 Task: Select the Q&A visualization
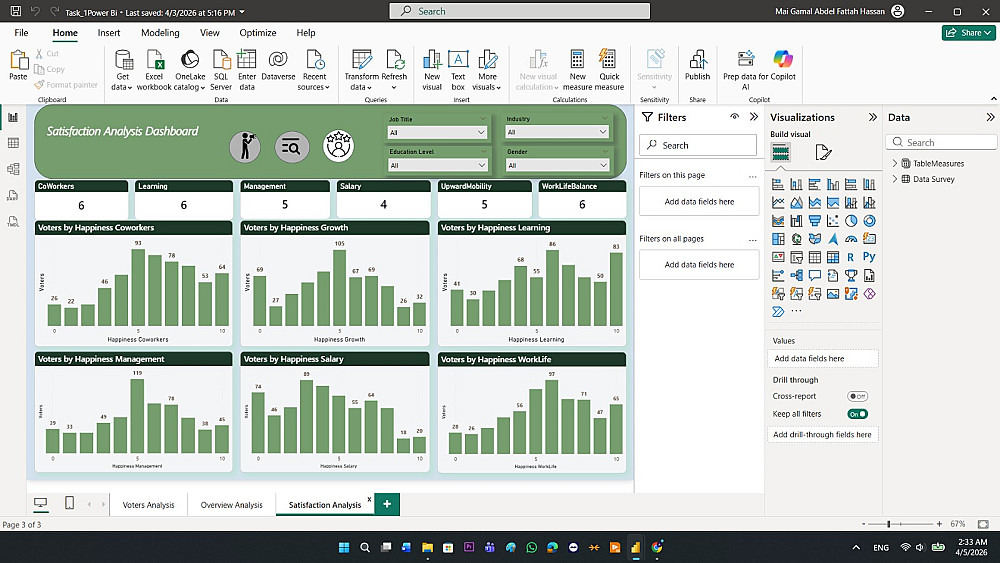pos(814,275)
